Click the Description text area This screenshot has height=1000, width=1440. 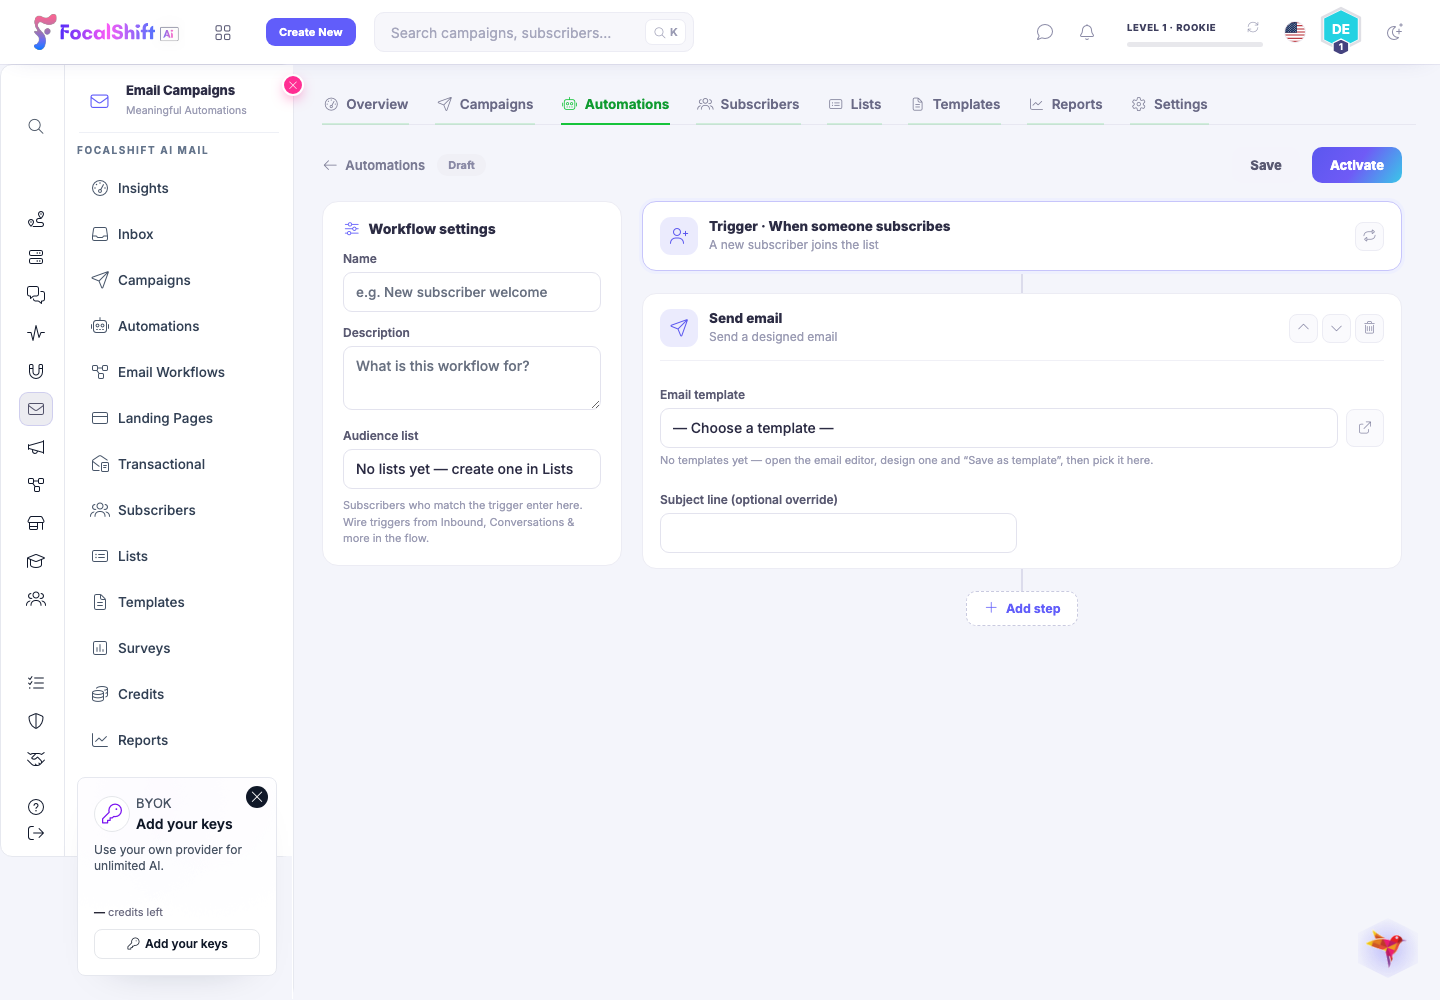pos(472,378)
